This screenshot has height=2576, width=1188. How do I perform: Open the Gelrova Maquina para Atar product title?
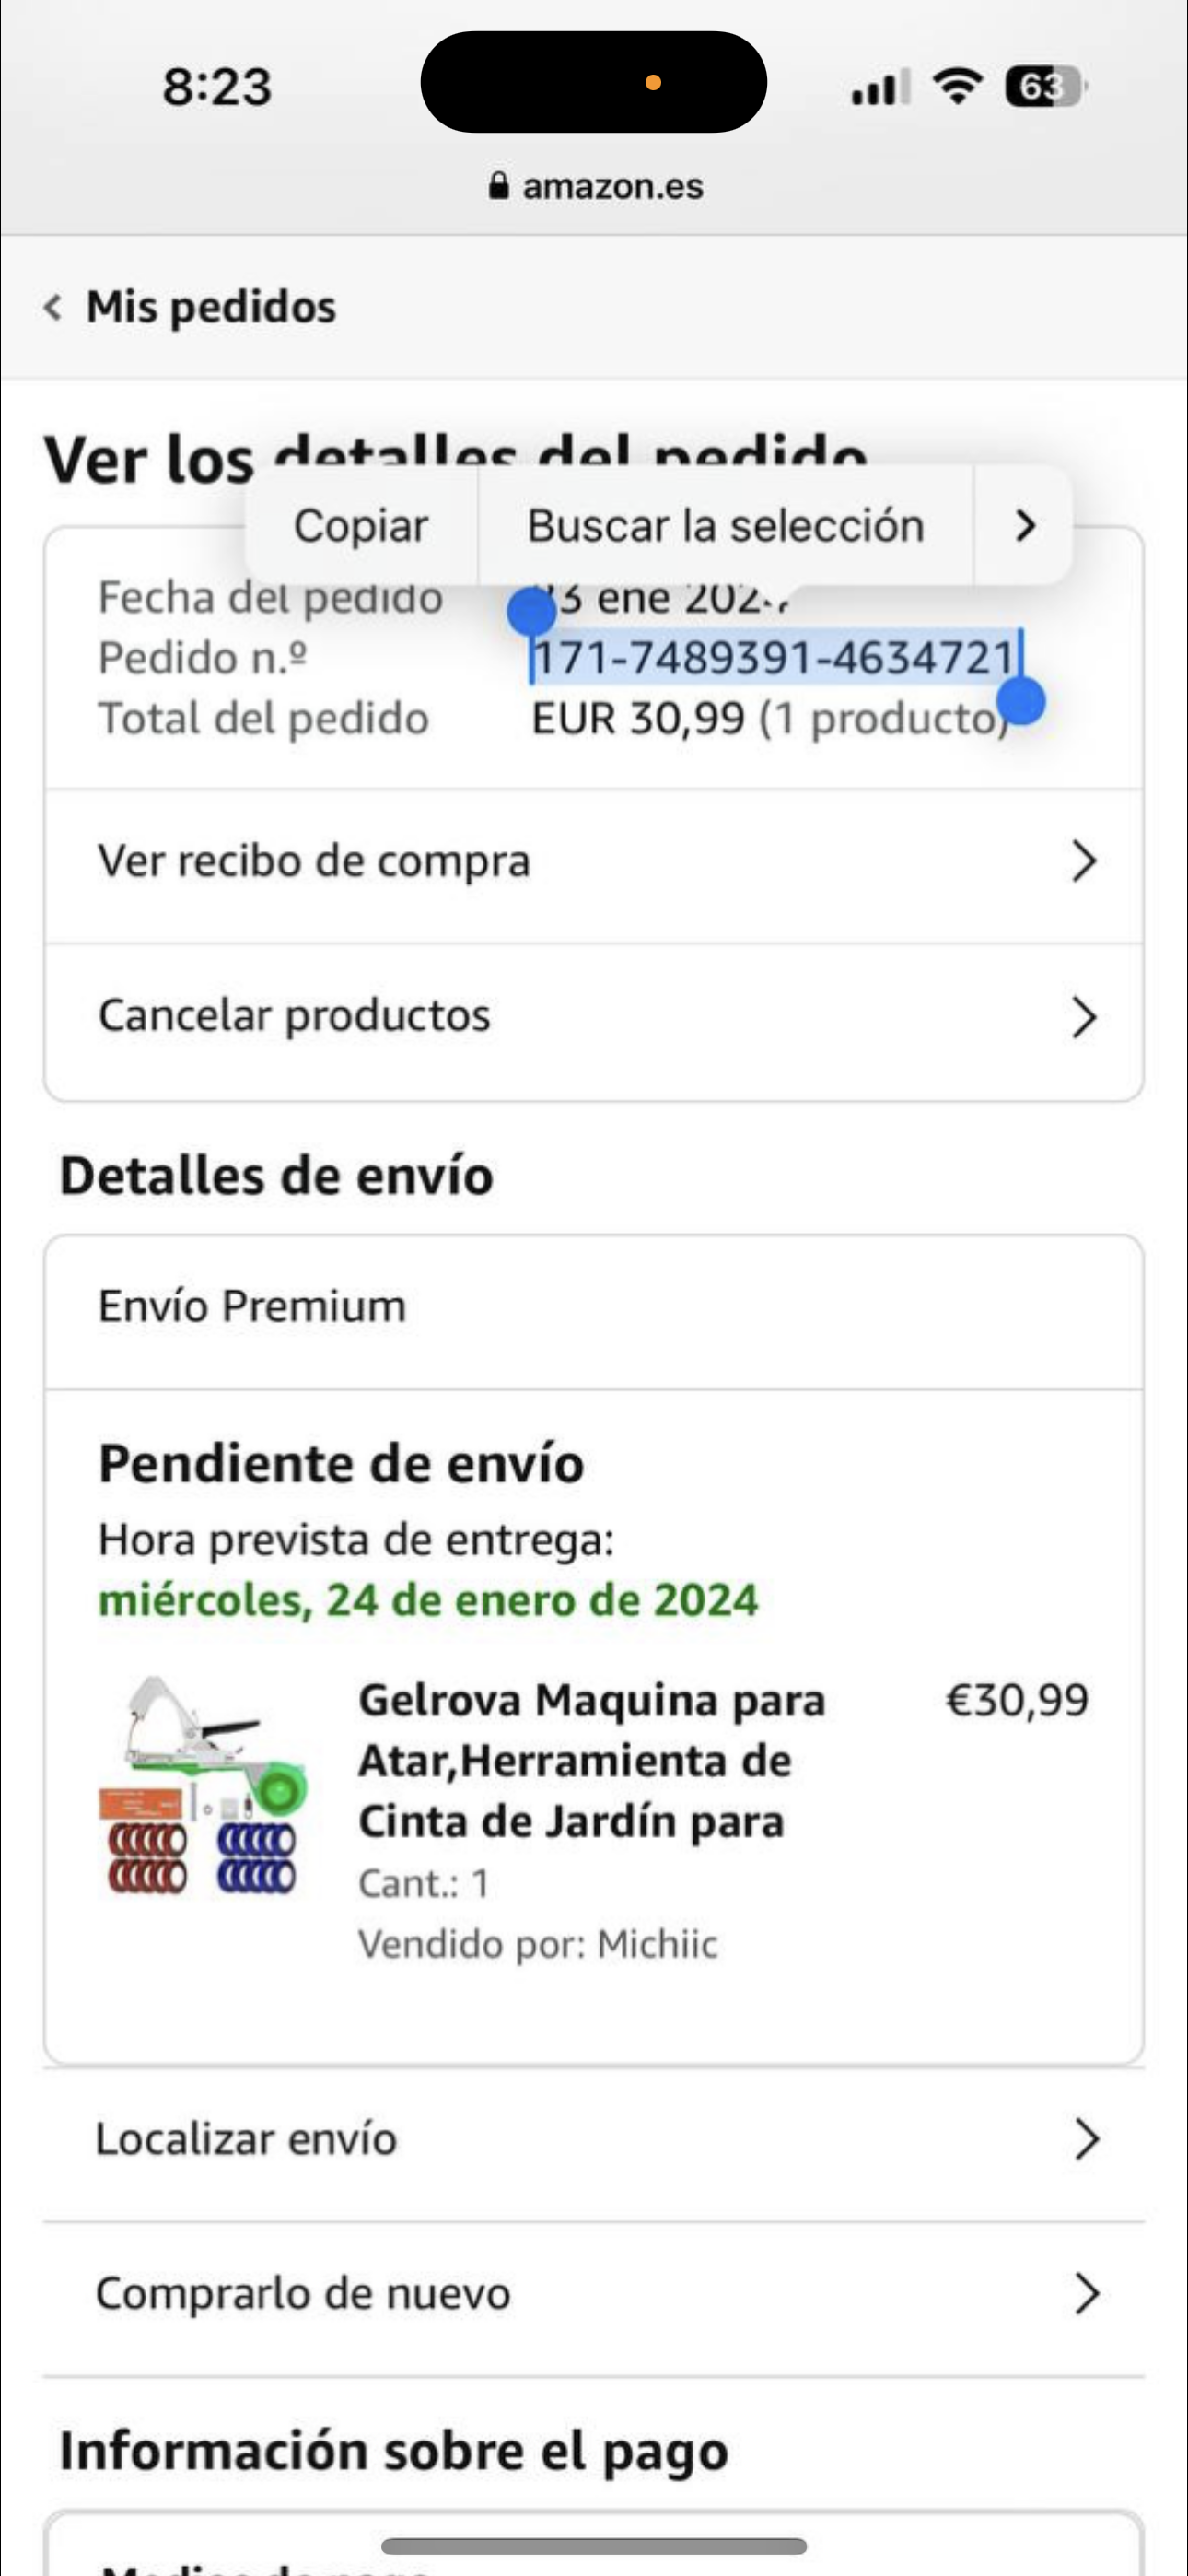pyautogui.click(x=592, y=1760)
